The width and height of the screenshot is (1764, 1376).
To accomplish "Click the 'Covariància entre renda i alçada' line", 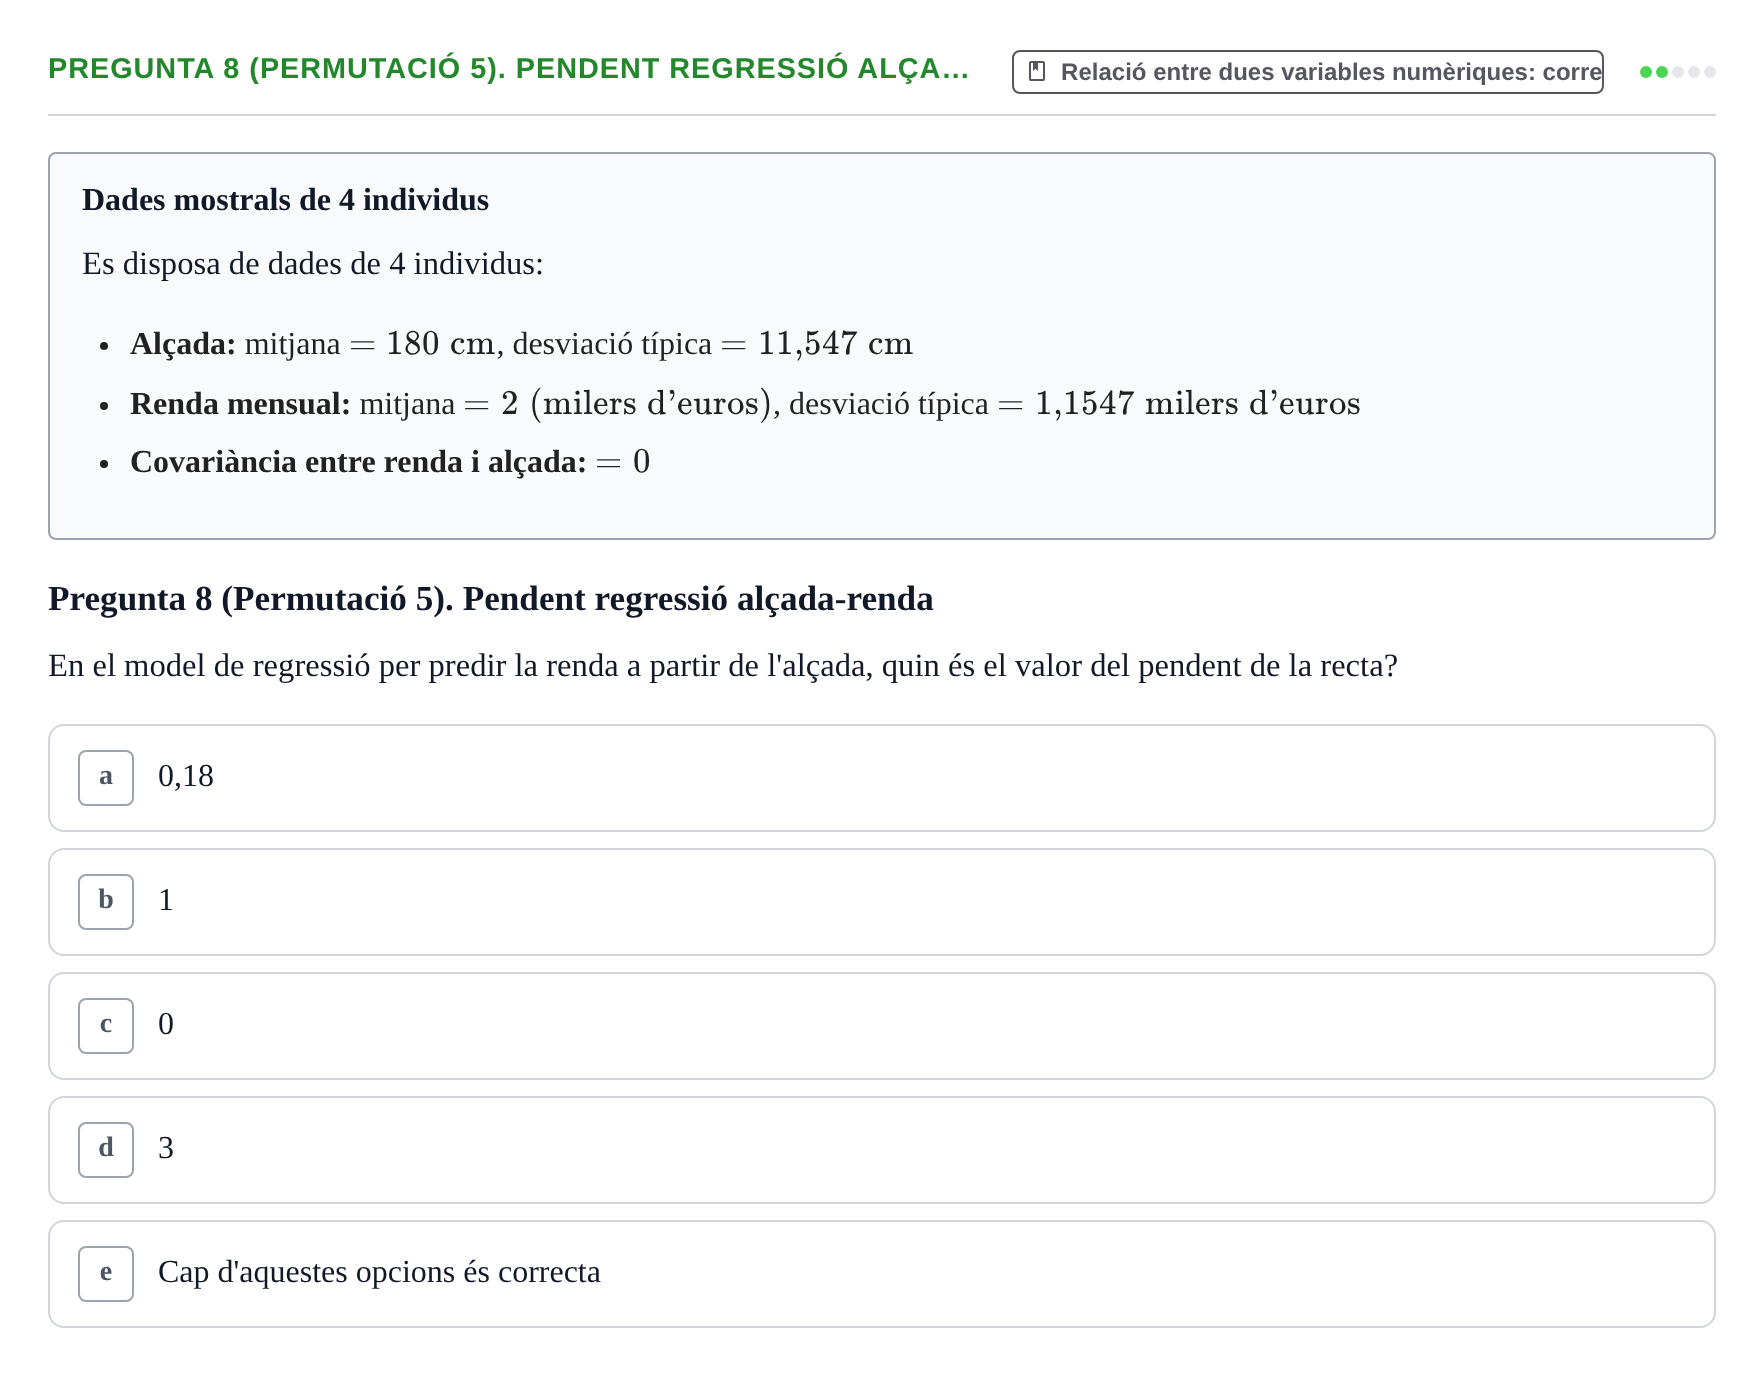I will coord(390,462).
